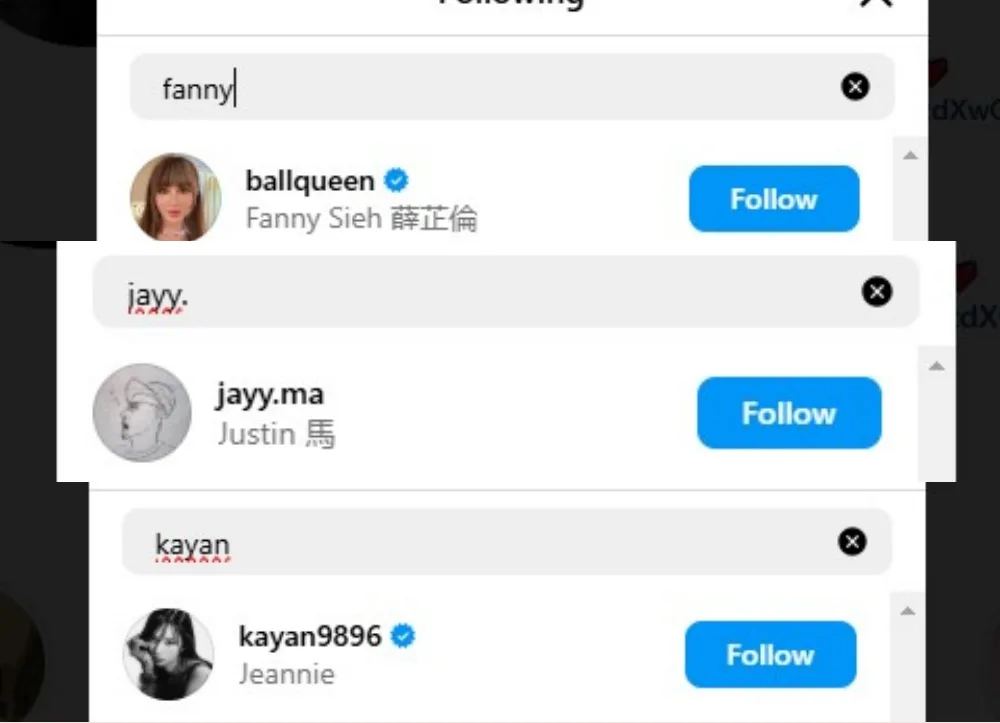
Task: Follow the ballqueen account
Action: click(x=774, y=199)
